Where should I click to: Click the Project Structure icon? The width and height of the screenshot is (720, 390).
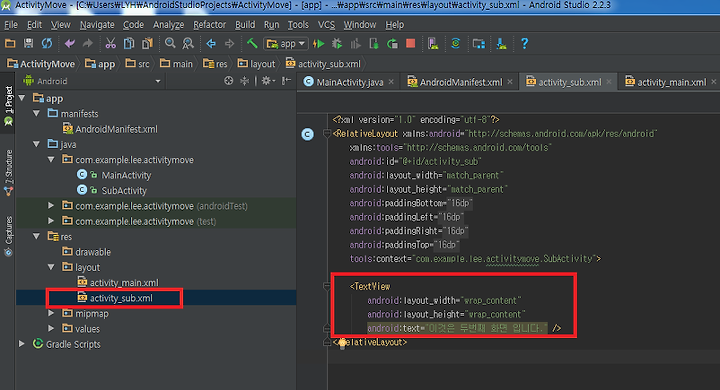[x=479, y=44]
